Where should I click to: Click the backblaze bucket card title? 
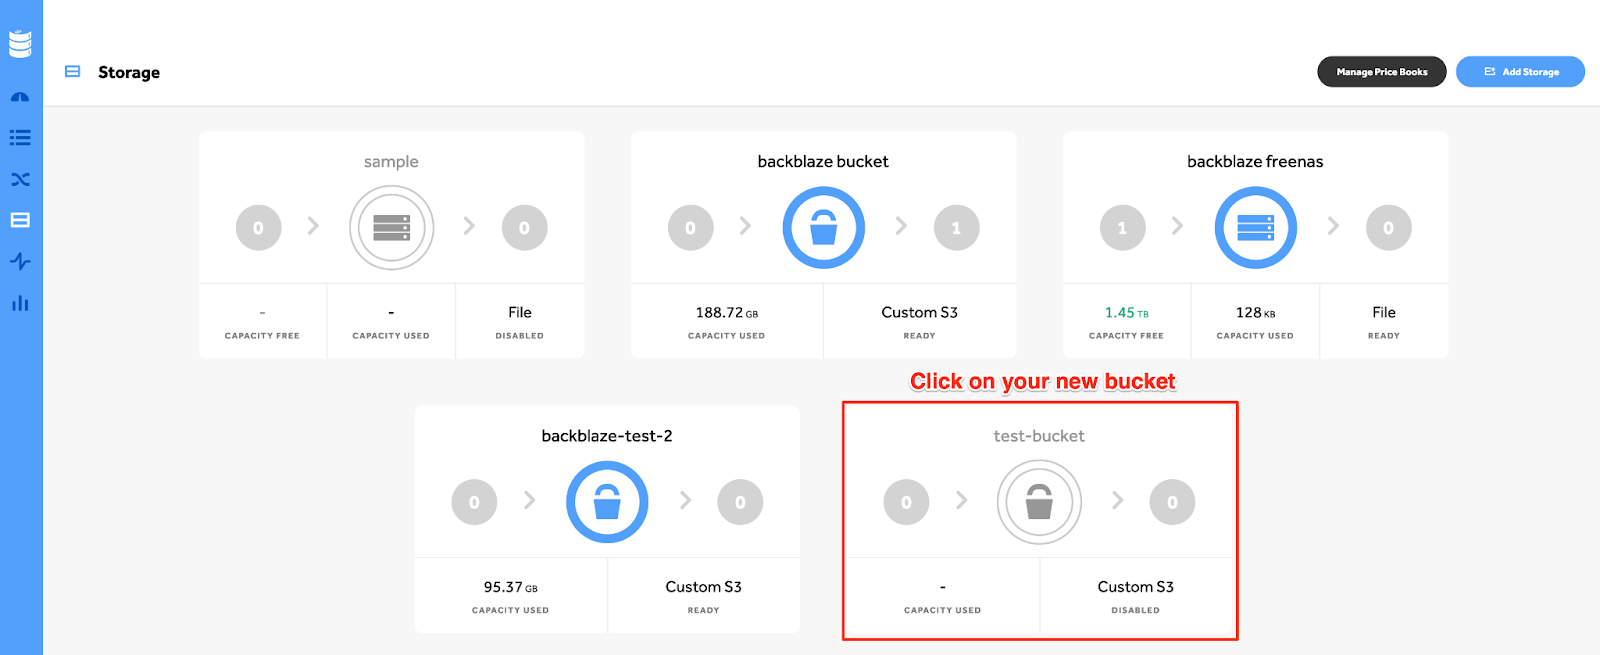click(823, 162)
